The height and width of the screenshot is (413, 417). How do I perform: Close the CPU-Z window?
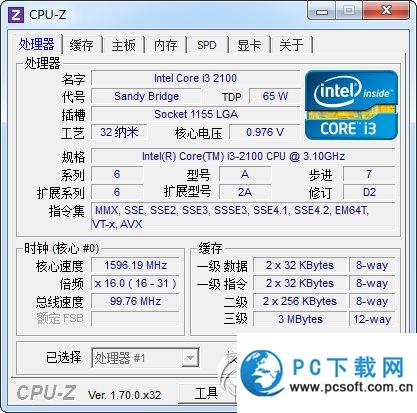tap(386, 11)
